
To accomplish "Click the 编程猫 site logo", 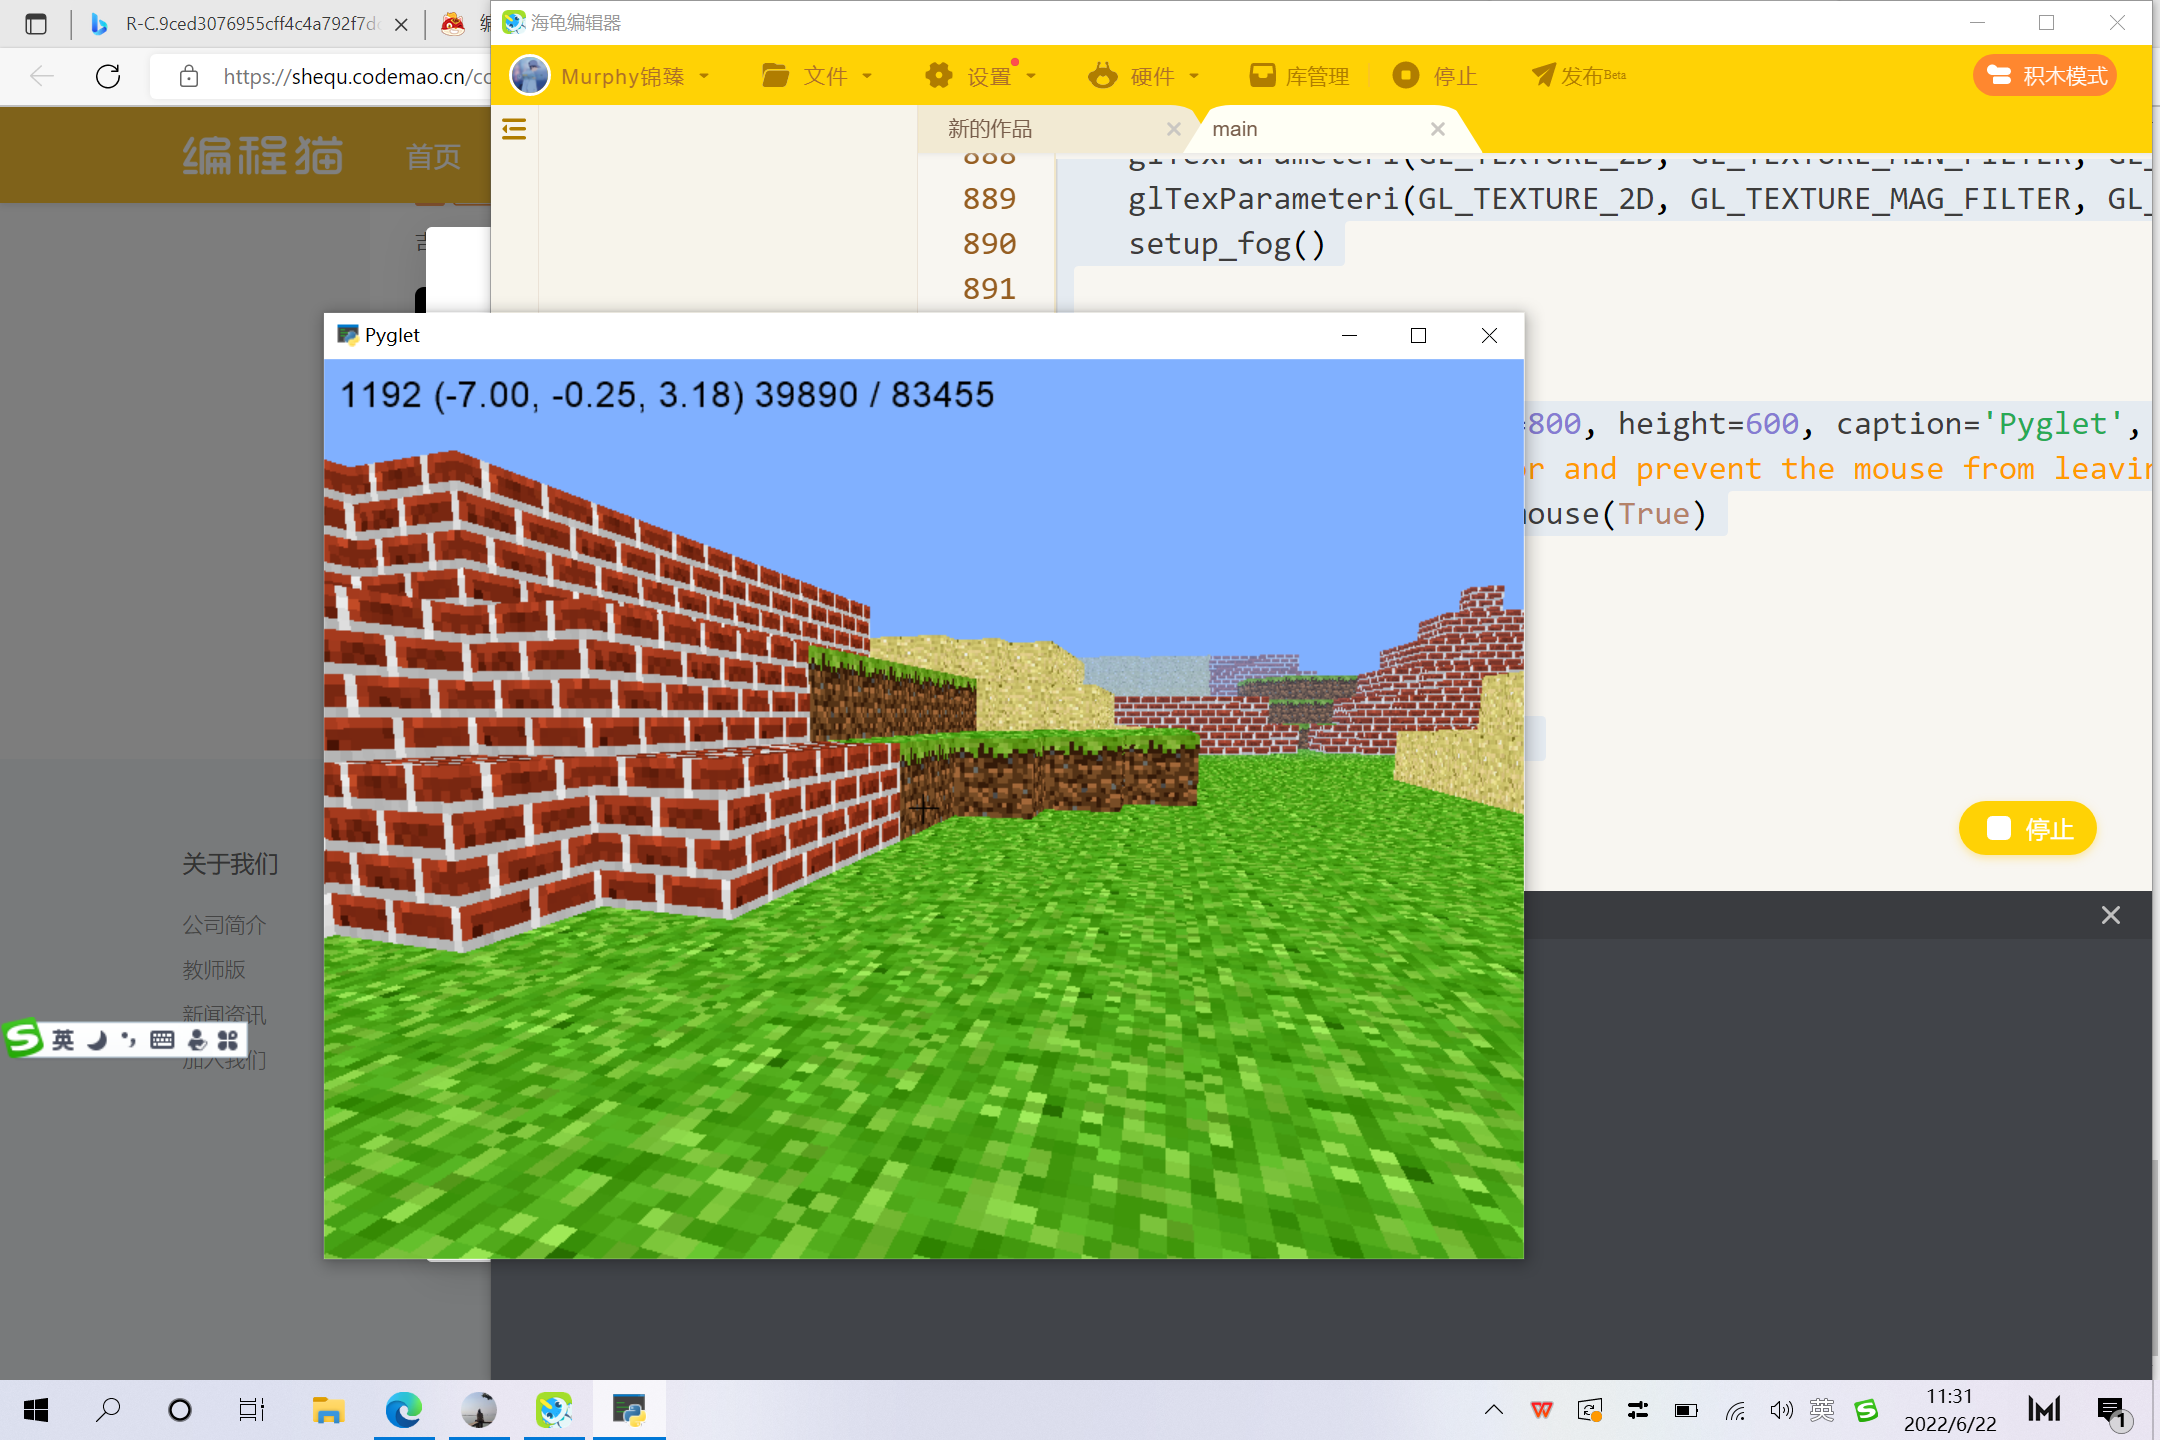I will (263, 156).
